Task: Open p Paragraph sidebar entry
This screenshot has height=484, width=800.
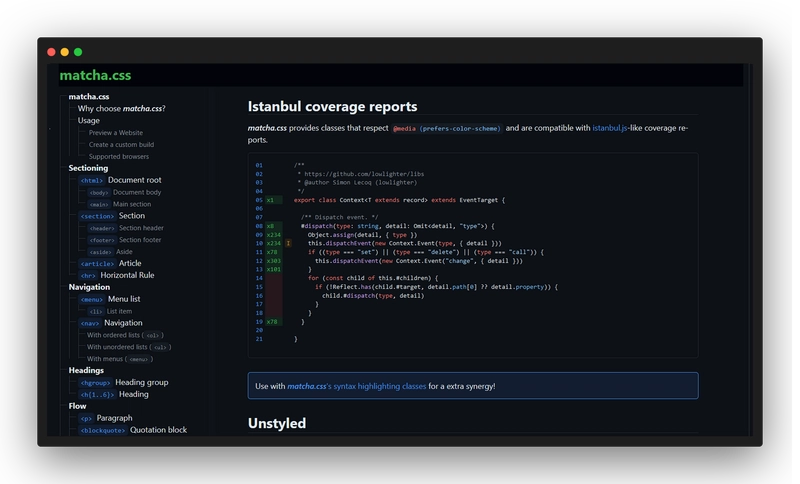Action: click(x=106, y=418)
